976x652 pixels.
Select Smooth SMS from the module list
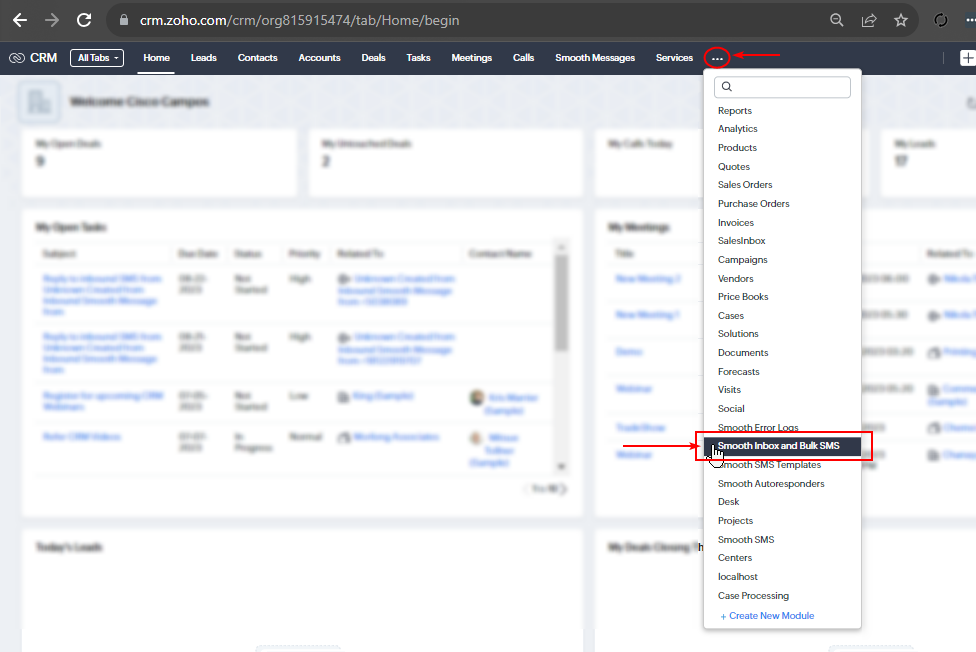tap(746, 540)
